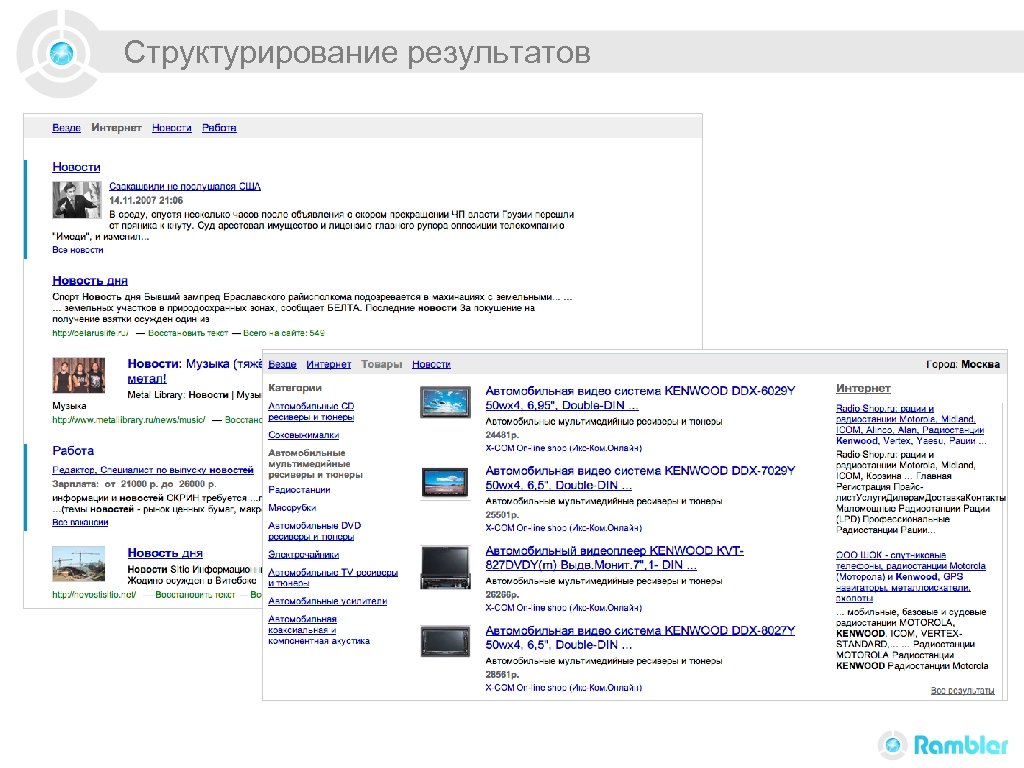Select the Интернет tab in the back search window

click(x=116, y=128)
